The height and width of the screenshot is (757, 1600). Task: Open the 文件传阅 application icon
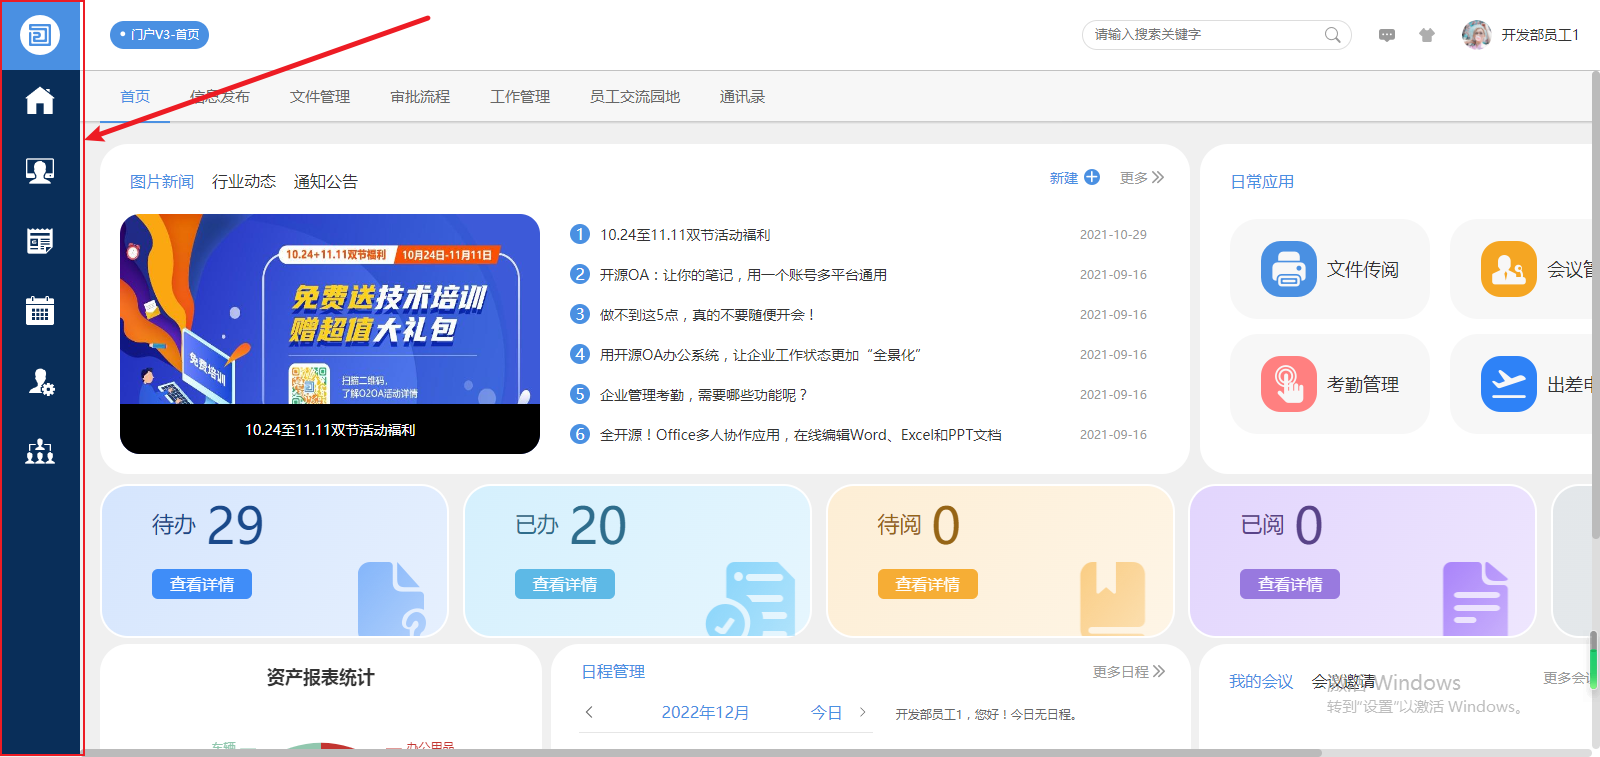1289,269
